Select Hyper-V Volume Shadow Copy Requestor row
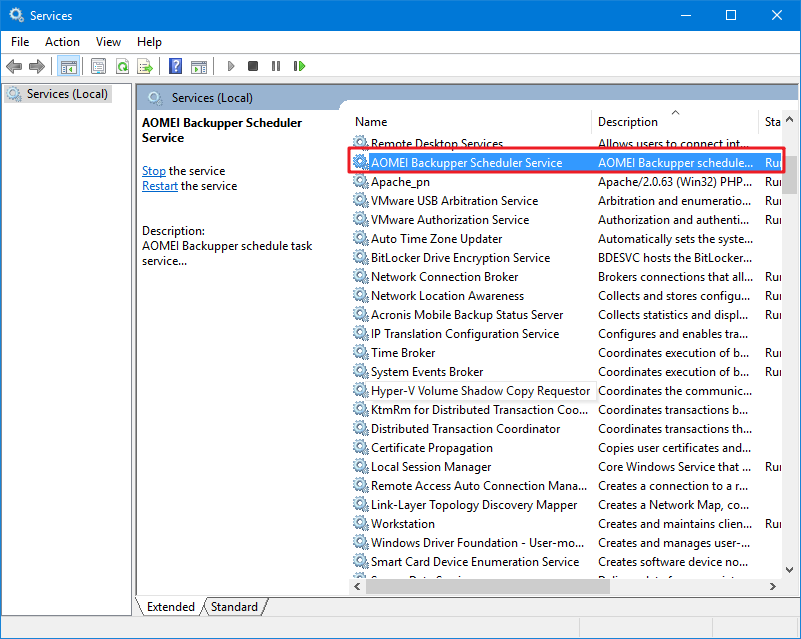Image resolution: width=801 pixels, height=639 pixels. pyautogui.click(x=566, y=391)
